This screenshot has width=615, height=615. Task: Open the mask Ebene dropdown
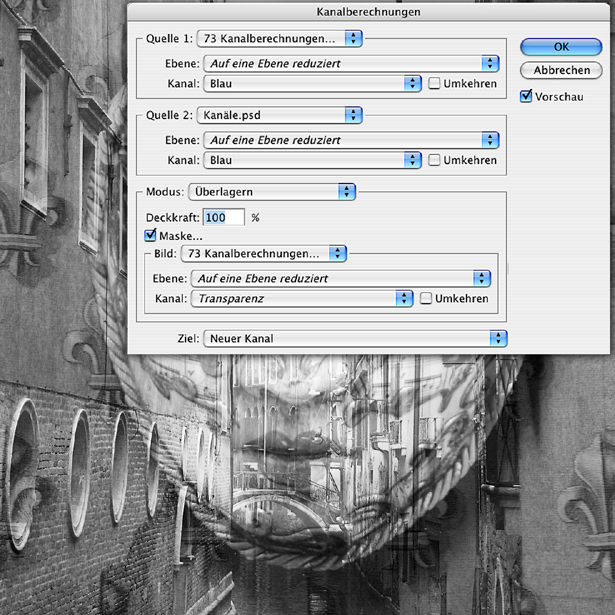[x=340, y=278]
